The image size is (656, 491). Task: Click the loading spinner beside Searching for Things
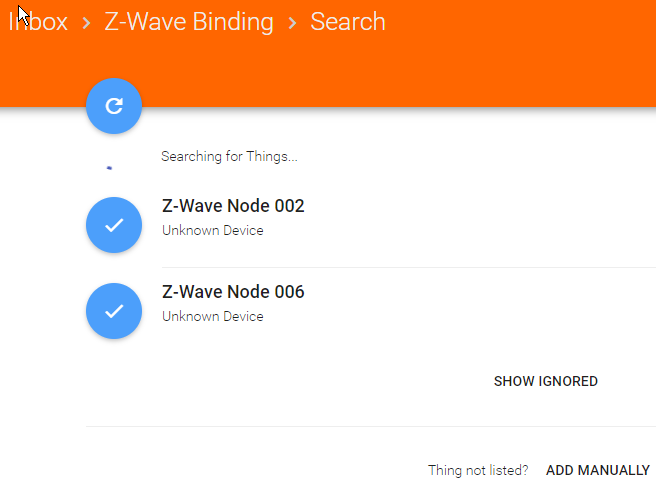click(x=110, y=168)
